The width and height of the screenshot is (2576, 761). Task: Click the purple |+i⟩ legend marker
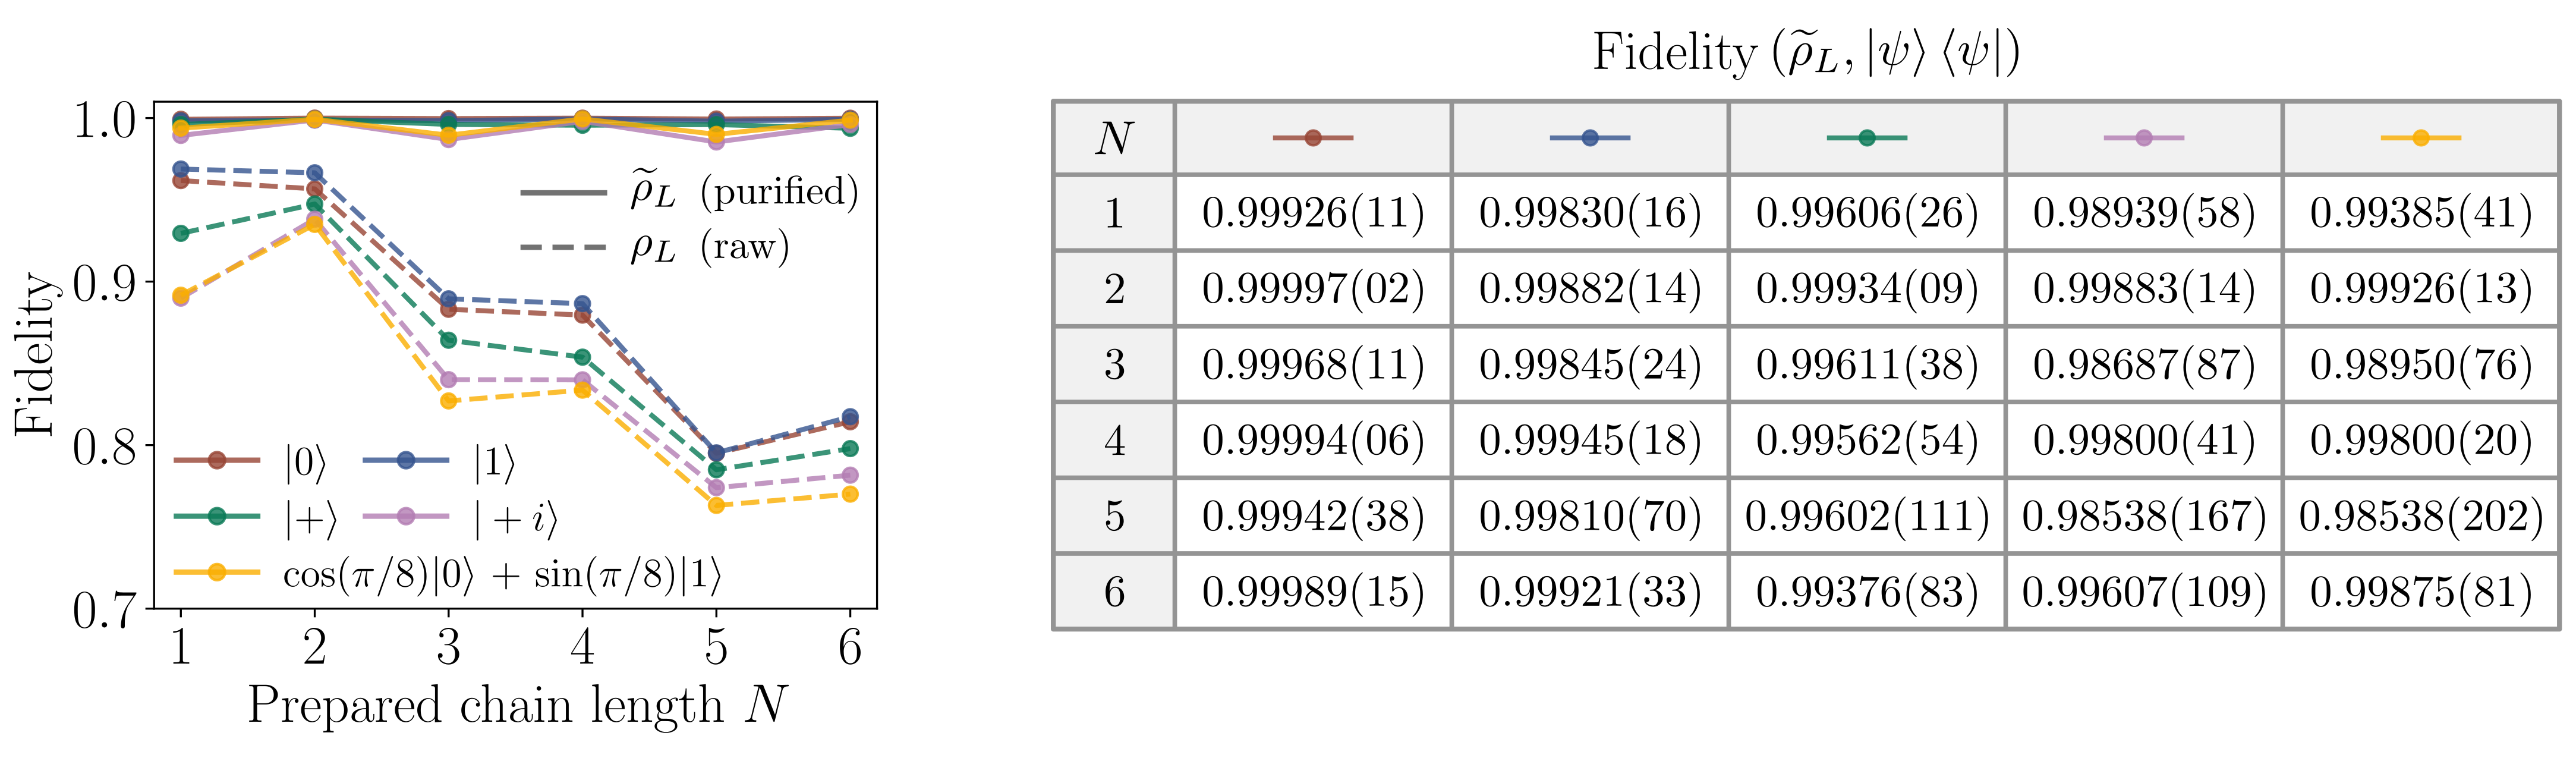coord(405,517)
